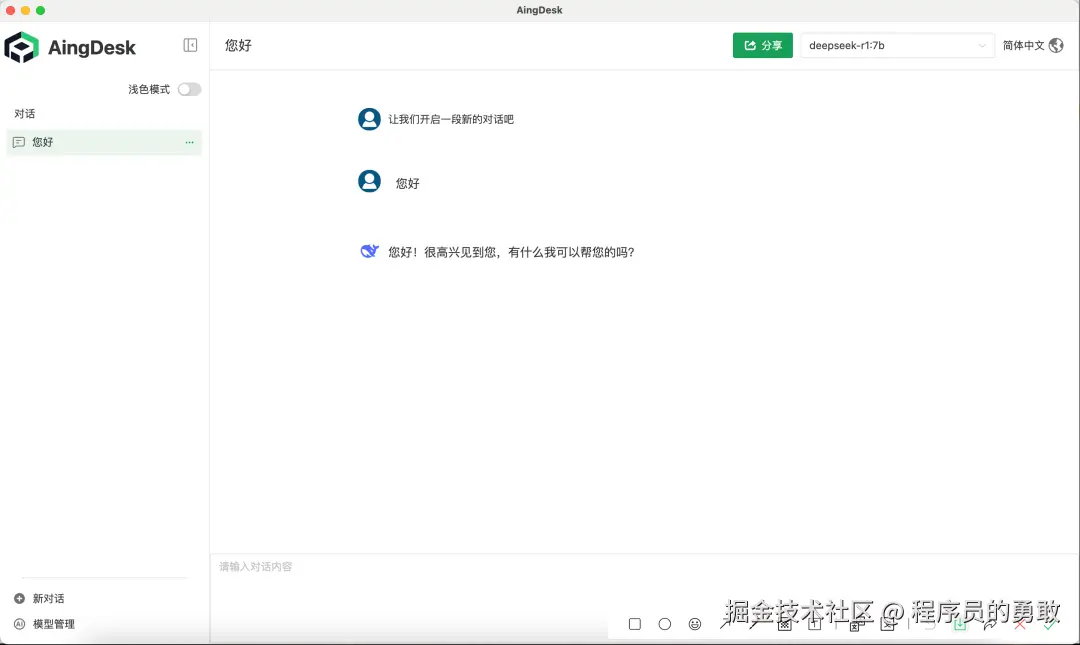The height and width of the screenshot is (645, 1080).
Task: Open the more options menu for 您好 conversation
Action: (x=189, y=142)
